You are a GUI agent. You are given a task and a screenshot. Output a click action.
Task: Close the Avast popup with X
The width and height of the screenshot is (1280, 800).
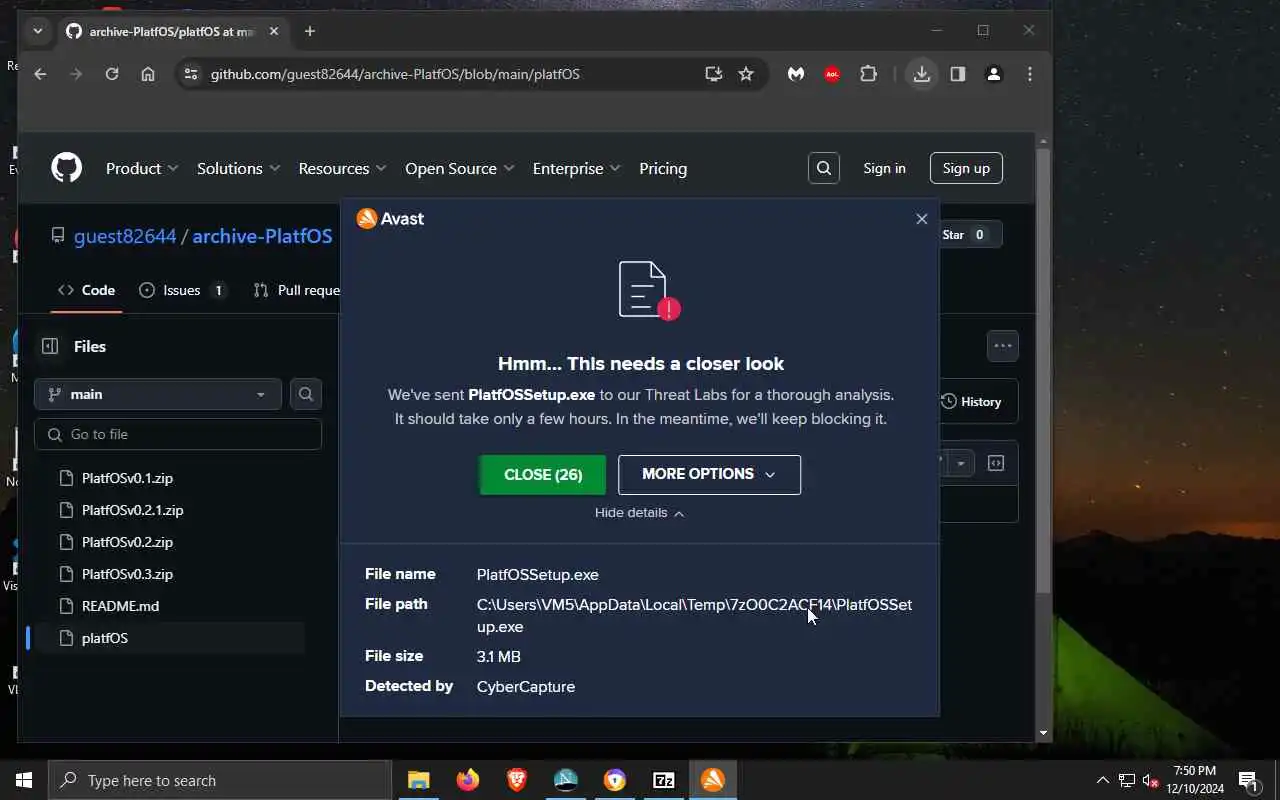(x=922, y=219)
